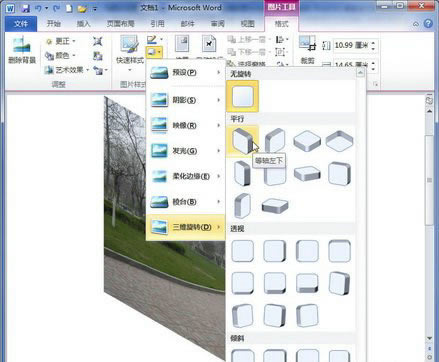This screenshot has height=362, width=439.
Task: Switch to the 页面布局 ribbon tab
Action: [120, 24]
